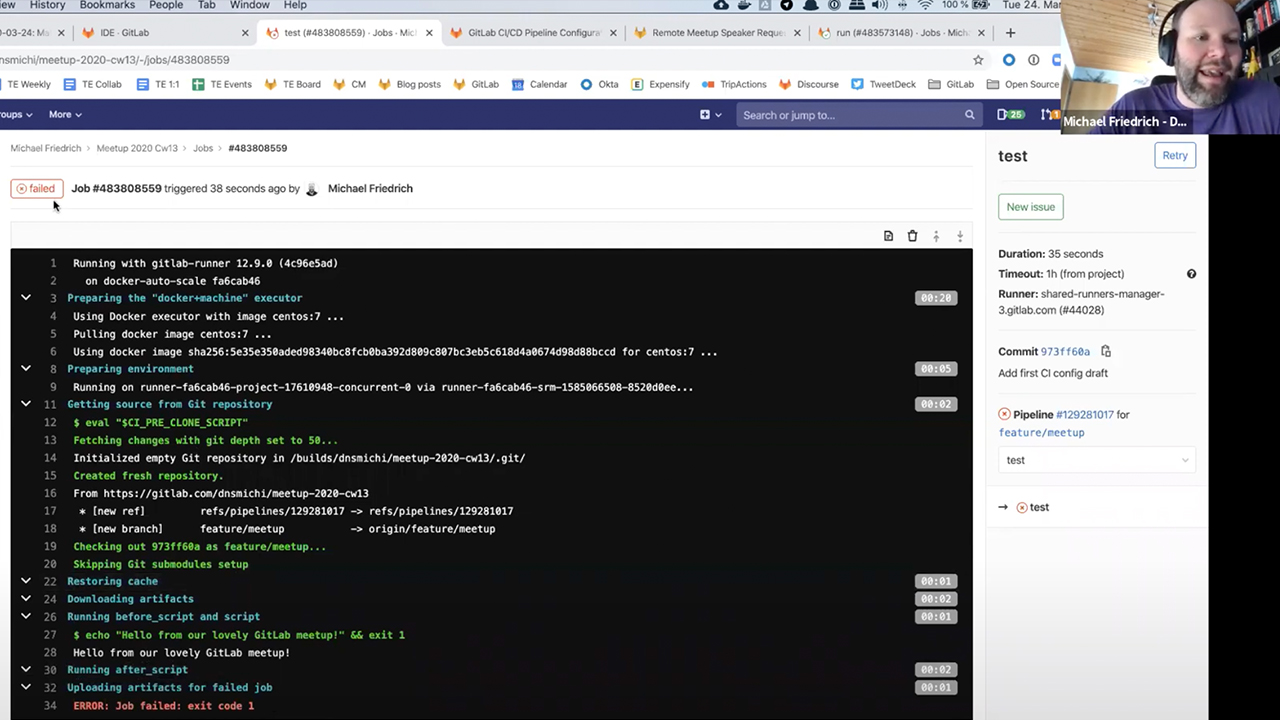This screenshot has width=1280, height=720.
Task: Bookmark this page with the star icon
Action: tap(978, 60)
